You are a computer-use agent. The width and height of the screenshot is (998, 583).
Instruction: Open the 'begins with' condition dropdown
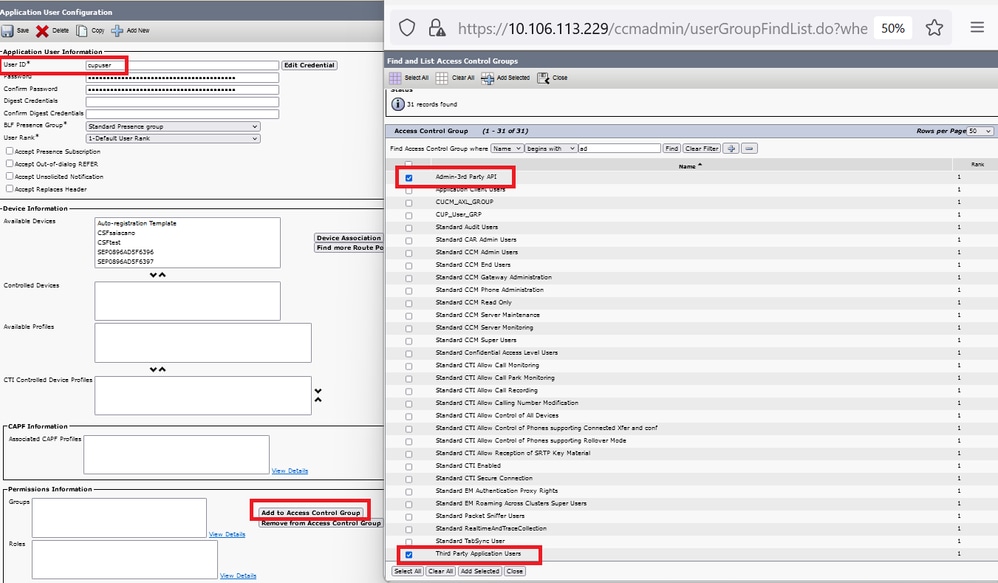coord(551,148)
